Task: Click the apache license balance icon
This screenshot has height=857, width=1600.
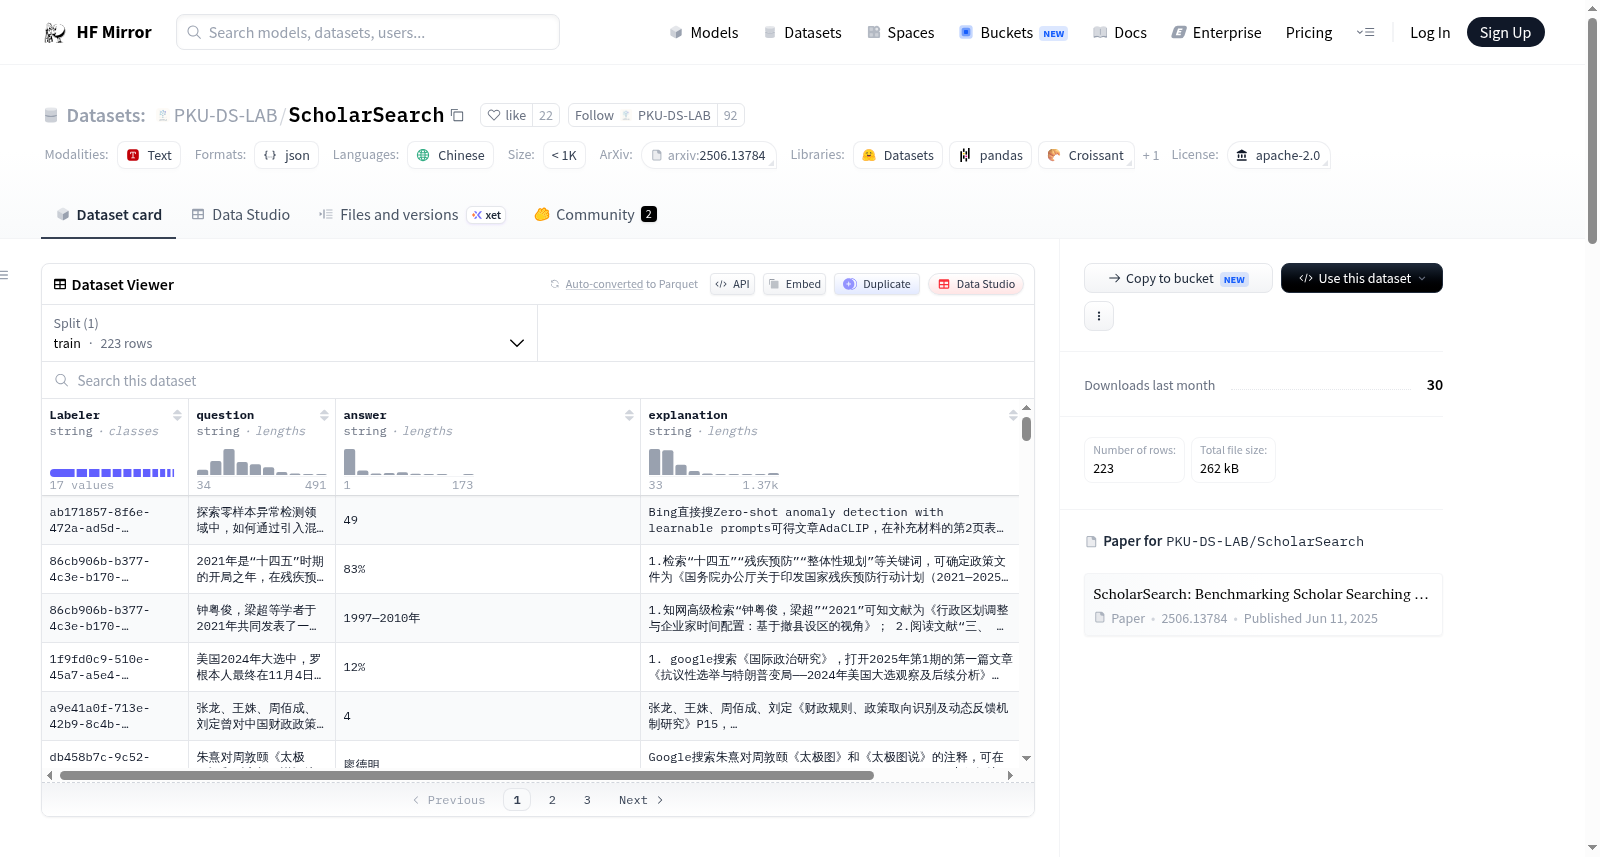Action: [1242, 155]
